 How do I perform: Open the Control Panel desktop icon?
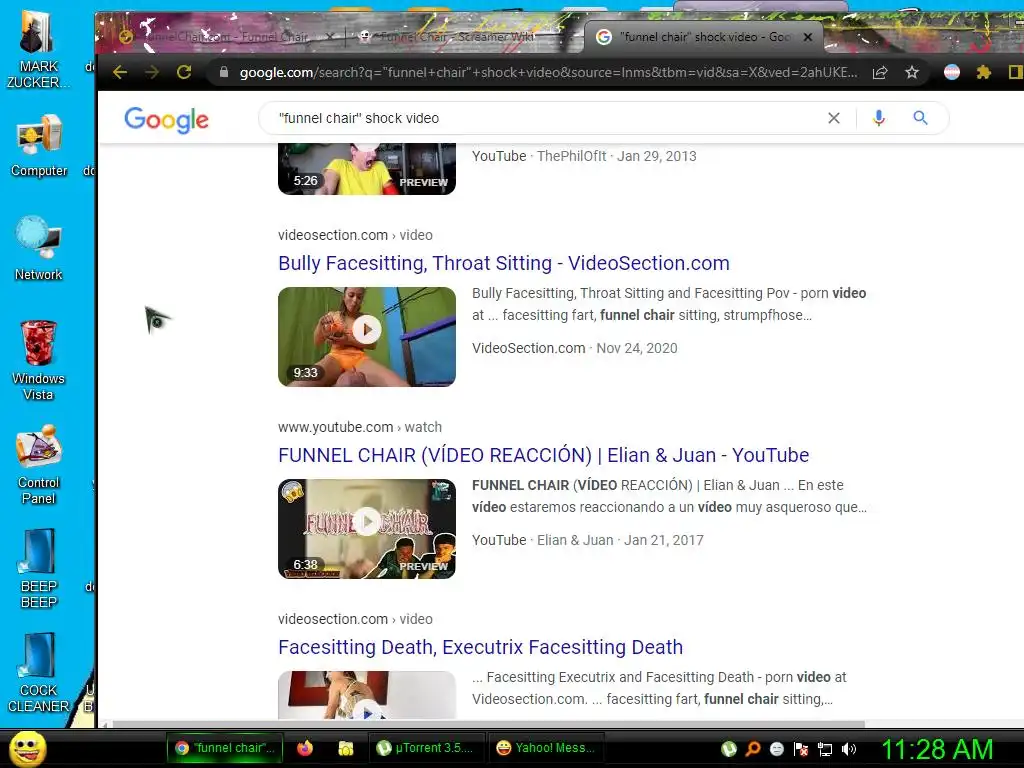tap(39, 464)
